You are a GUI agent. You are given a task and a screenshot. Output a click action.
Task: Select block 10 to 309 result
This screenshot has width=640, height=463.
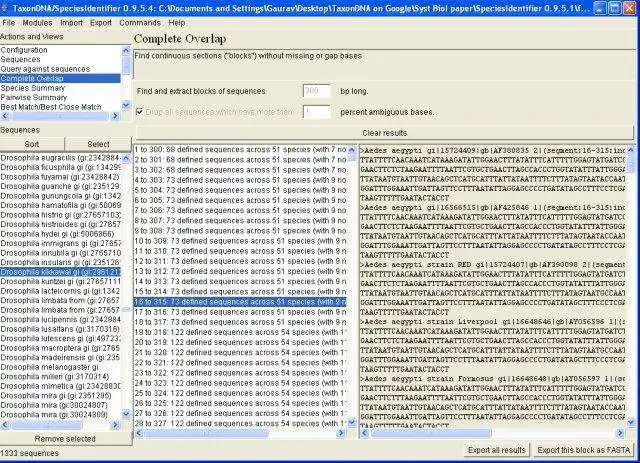point(240,241)
